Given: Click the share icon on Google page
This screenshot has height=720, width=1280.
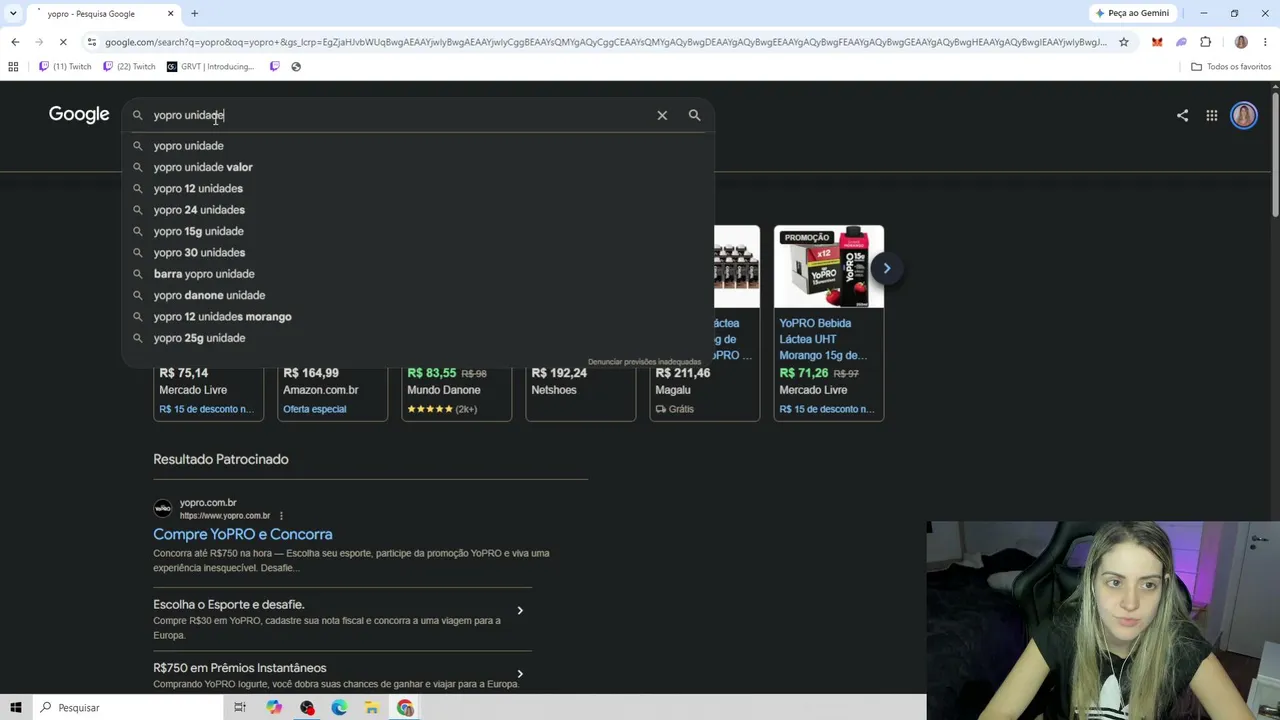Looking at the screenshot, I should [x=1182, y=115].
